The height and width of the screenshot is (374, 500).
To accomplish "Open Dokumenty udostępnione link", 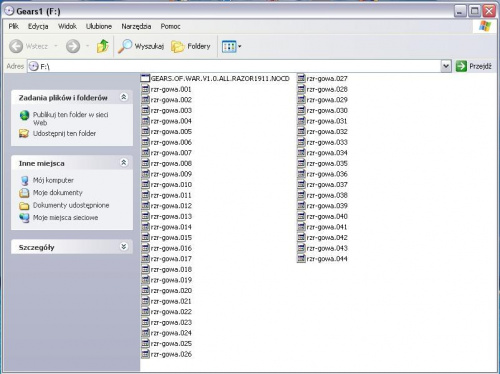I will [x=71, y=205].
